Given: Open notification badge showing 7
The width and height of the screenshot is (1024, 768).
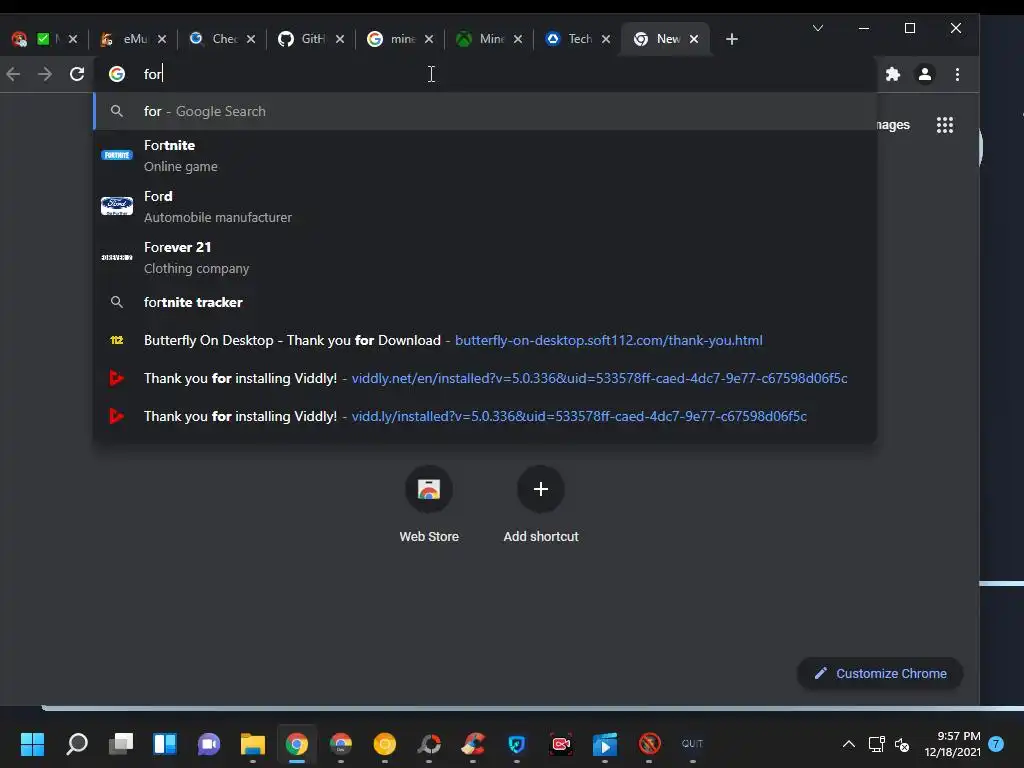Looking at the screenshot, I should 996,744.
